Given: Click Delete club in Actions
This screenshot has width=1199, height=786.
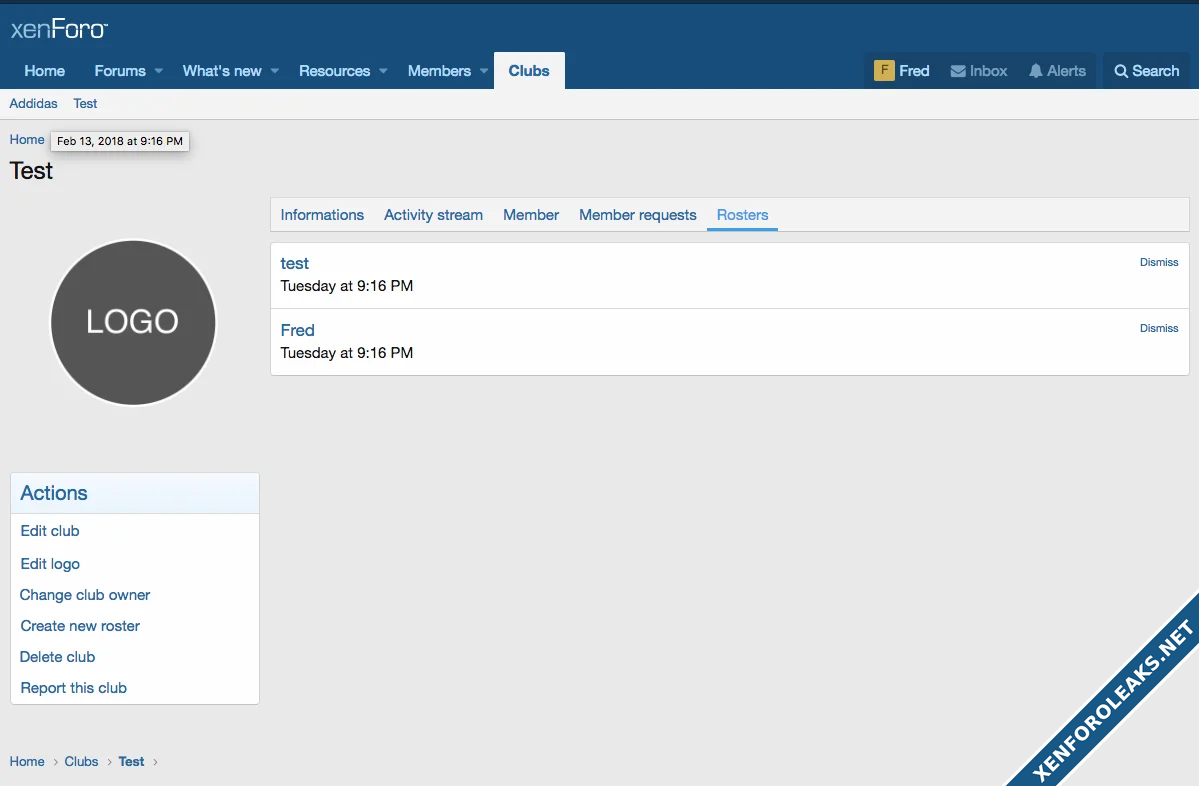Looking at the screenshot, I should (58, 657).
